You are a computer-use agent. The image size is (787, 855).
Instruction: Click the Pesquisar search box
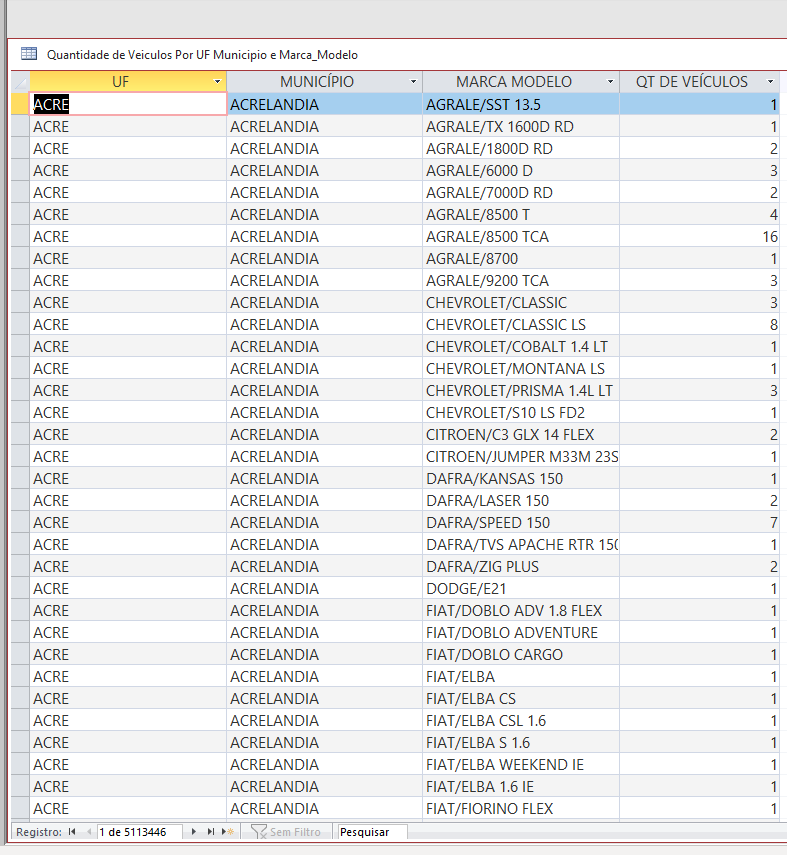coord(372,832)
